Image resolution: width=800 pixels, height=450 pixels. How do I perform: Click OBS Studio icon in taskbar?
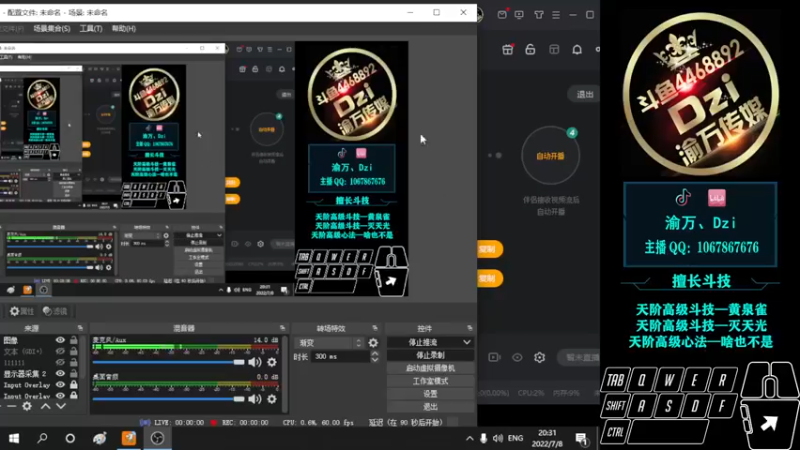tap(157, 438)
